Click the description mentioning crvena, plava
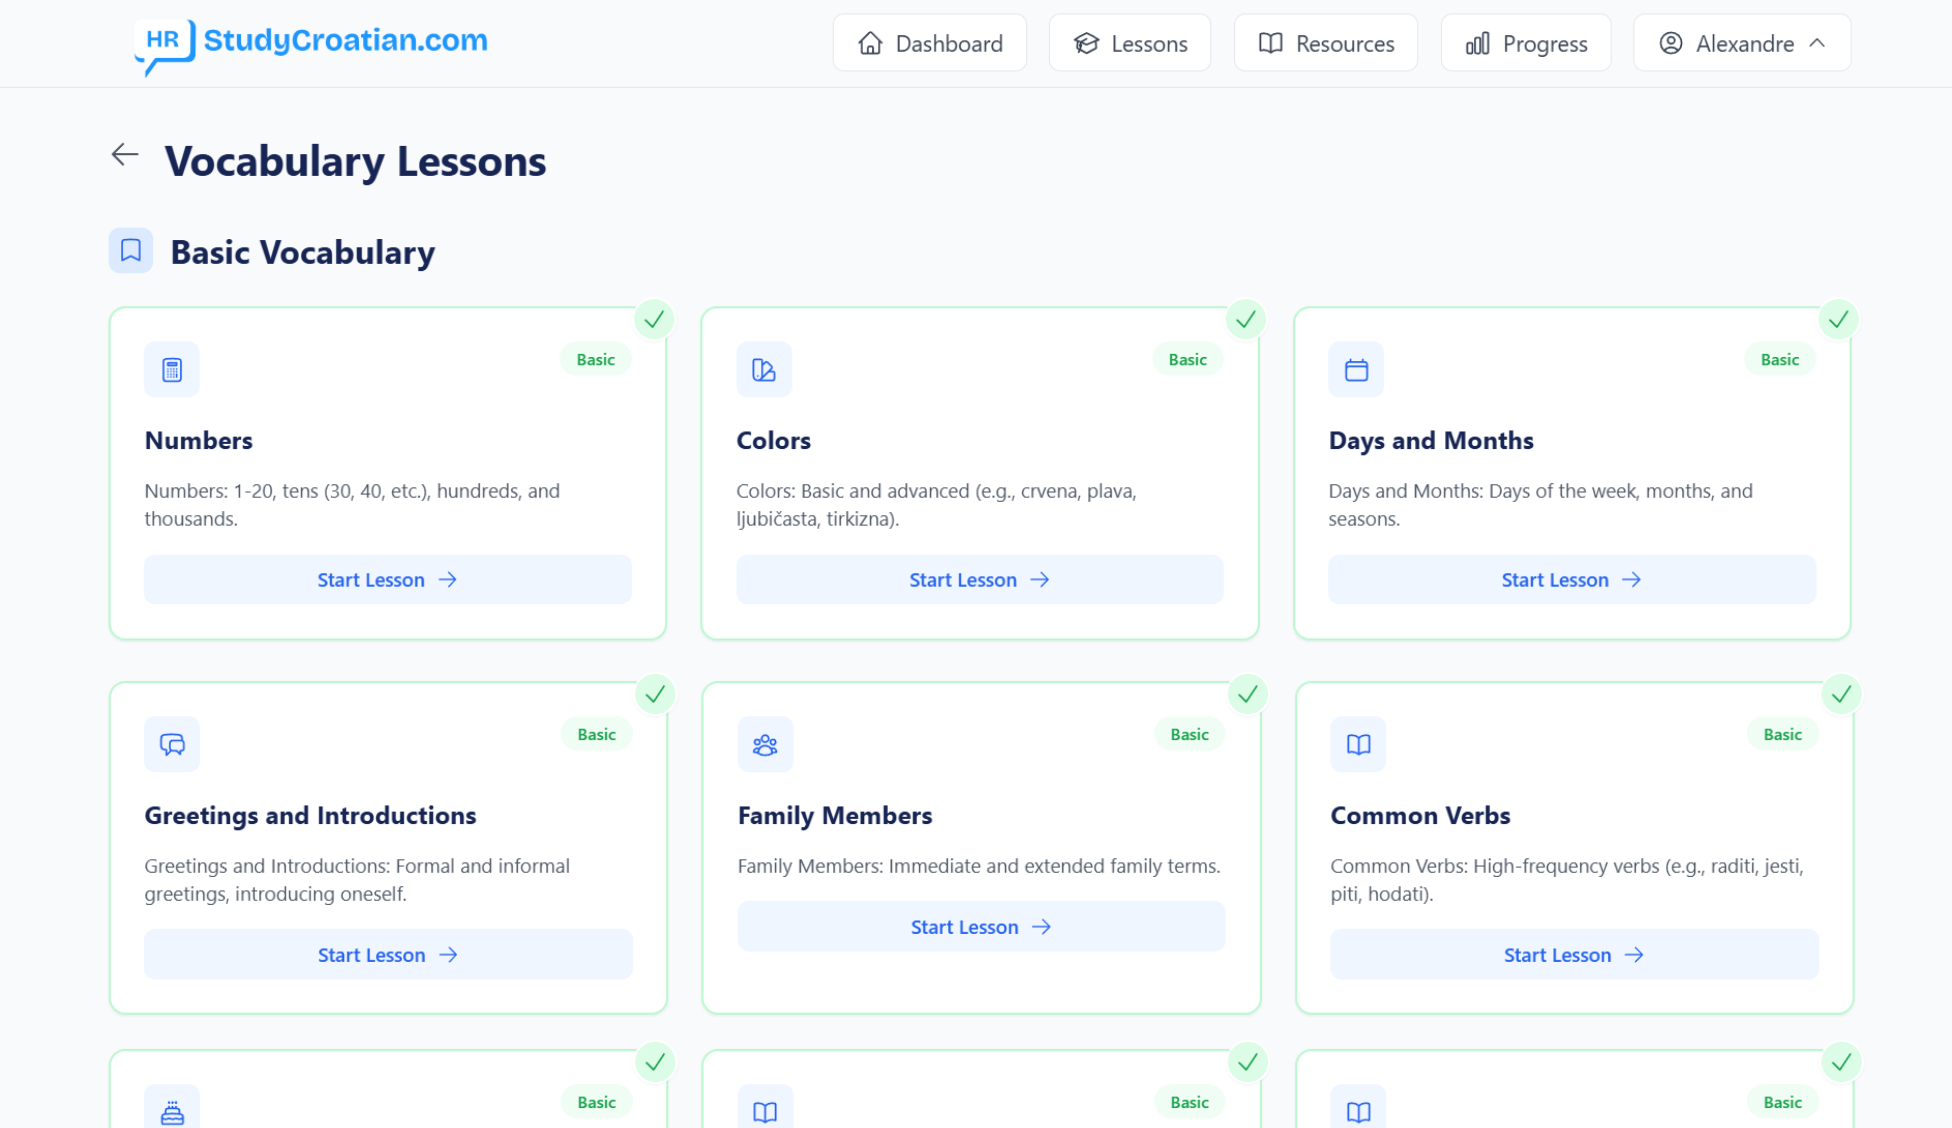Image resolution: width=1952 pixels, height=1128 pixels. click(937, 505)
